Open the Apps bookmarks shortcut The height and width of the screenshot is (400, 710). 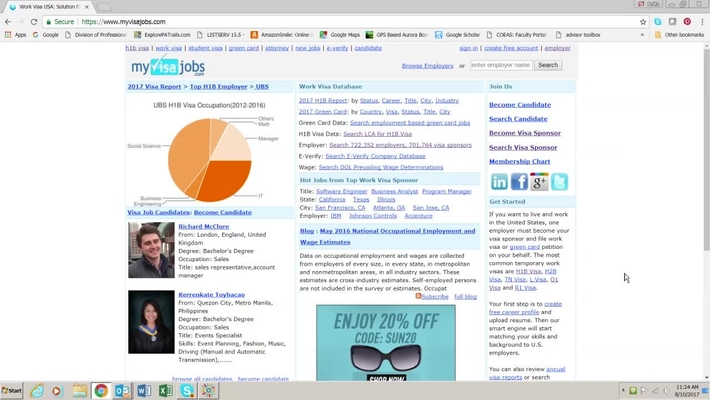[x=15, y=34]
